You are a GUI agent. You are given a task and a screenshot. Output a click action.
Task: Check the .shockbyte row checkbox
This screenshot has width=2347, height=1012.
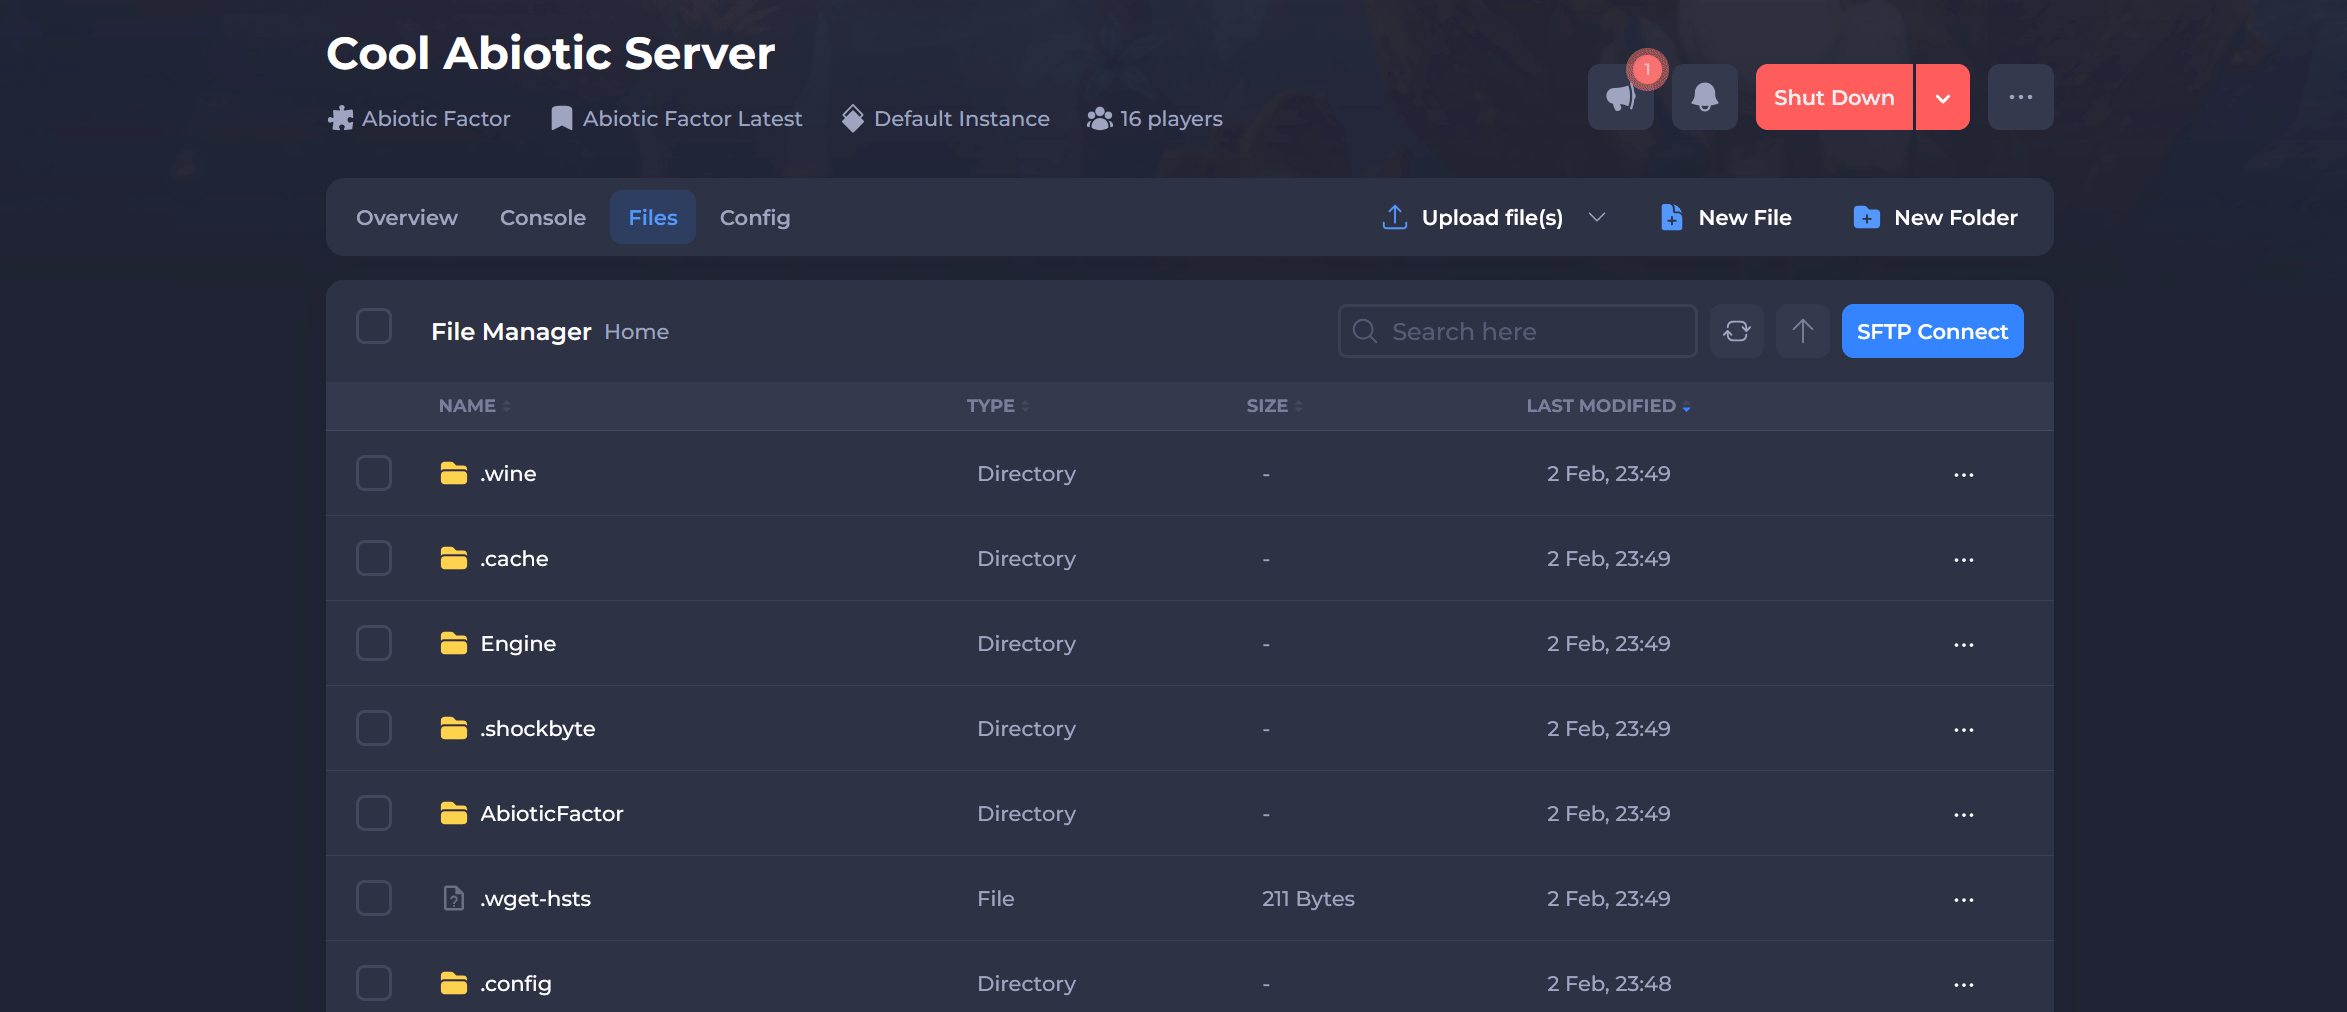374,728
